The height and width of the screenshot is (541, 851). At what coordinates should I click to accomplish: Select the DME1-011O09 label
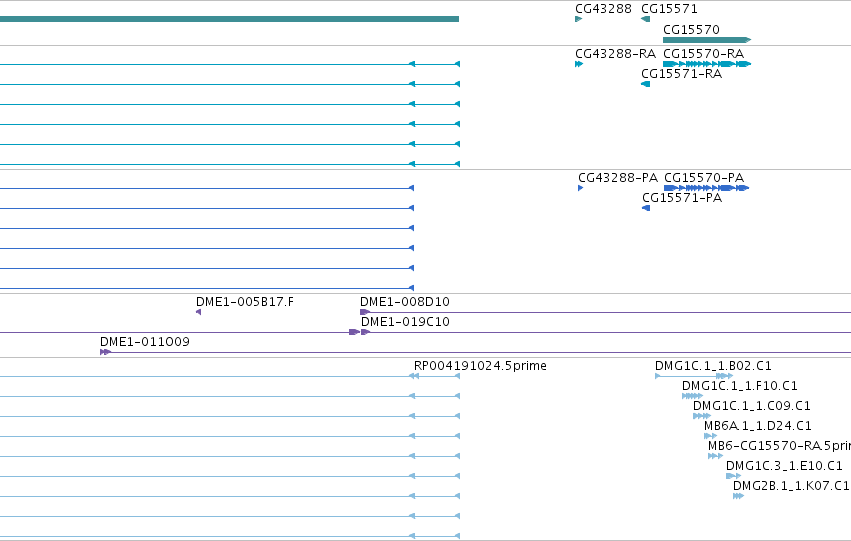[x=144, y=342]
